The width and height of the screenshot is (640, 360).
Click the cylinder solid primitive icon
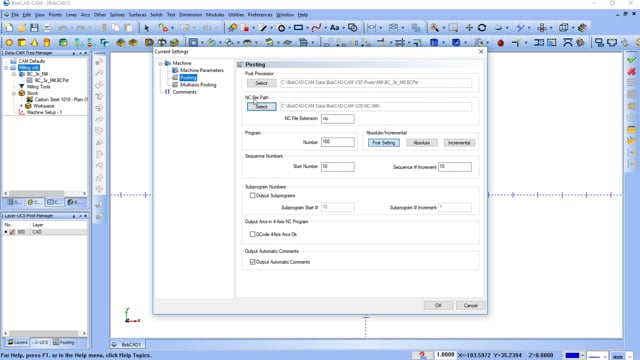point(47,42)
